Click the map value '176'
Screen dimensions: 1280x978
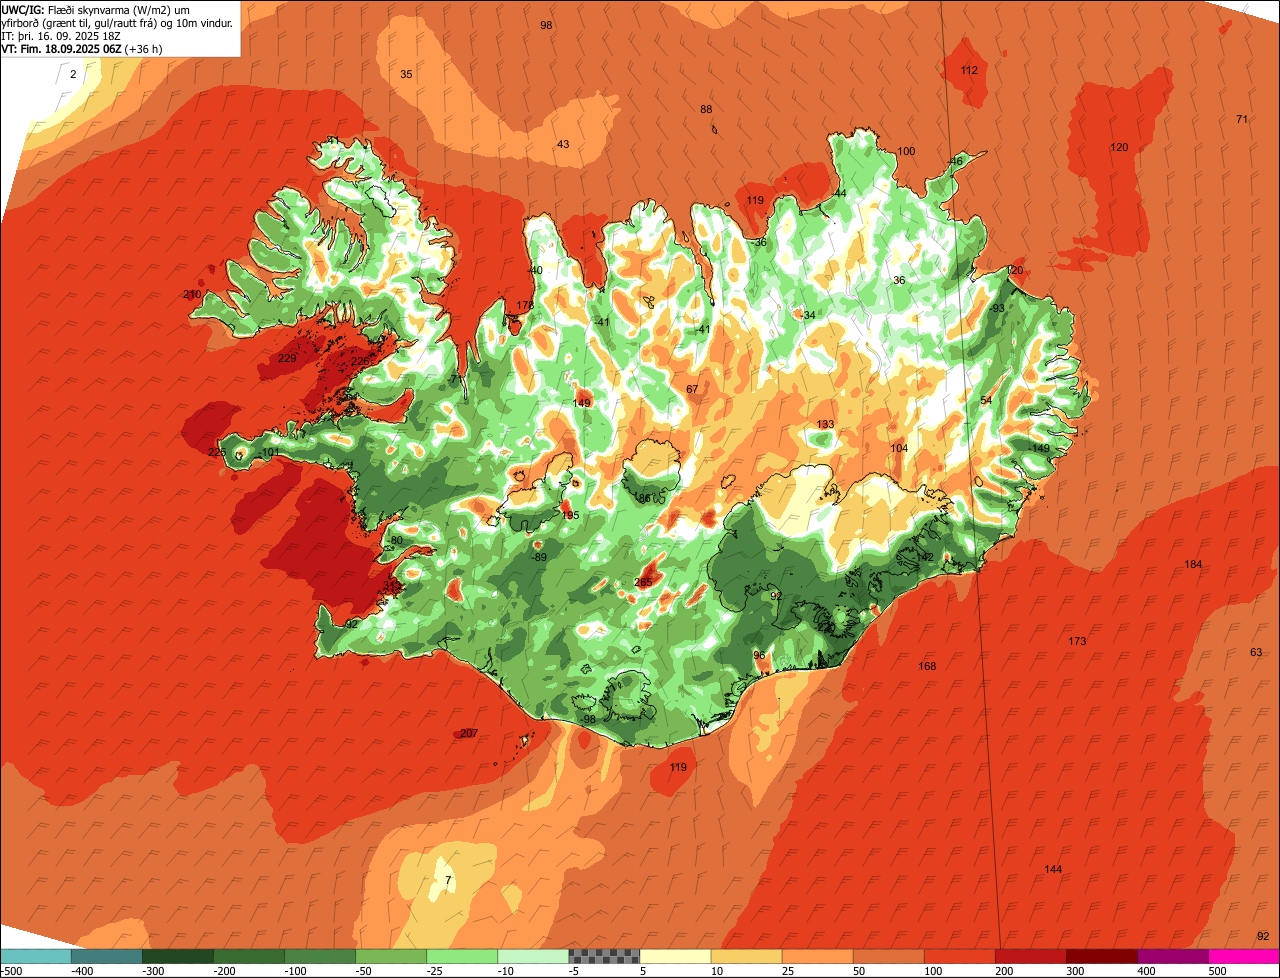click(525, 305)
